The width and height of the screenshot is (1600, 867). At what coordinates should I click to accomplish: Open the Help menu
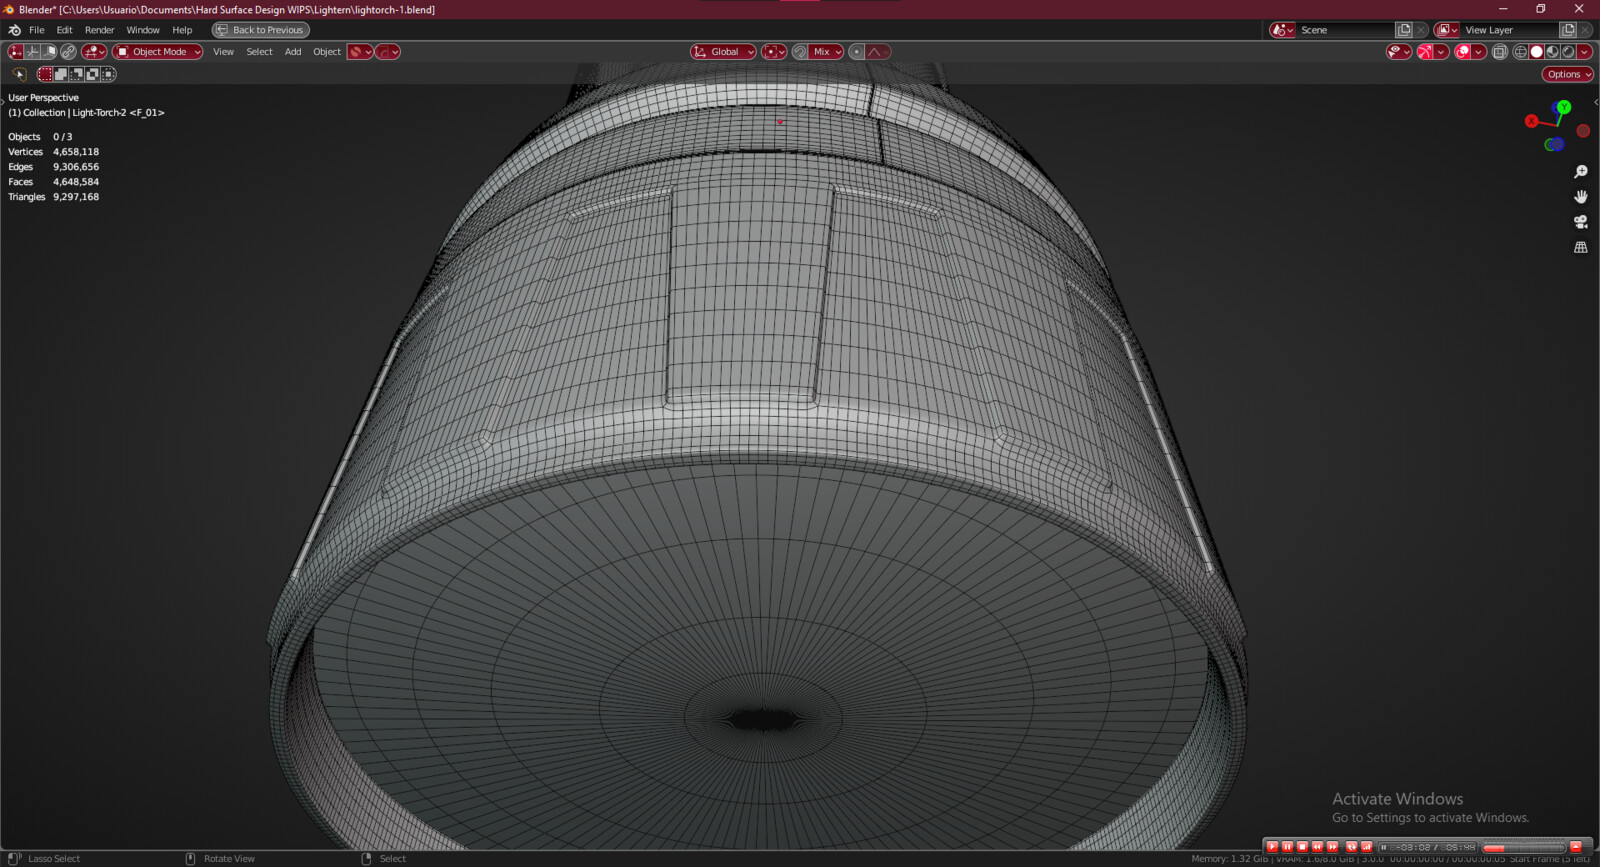182,30
